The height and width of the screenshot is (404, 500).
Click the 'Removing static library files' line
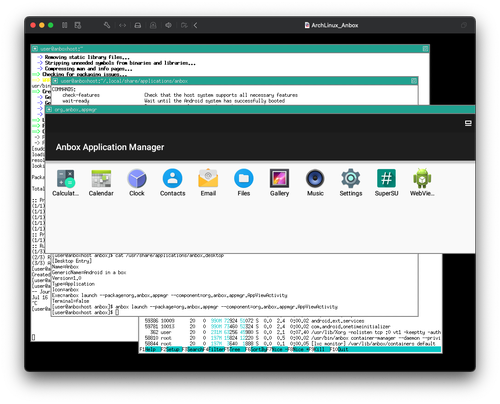(83, 57)
